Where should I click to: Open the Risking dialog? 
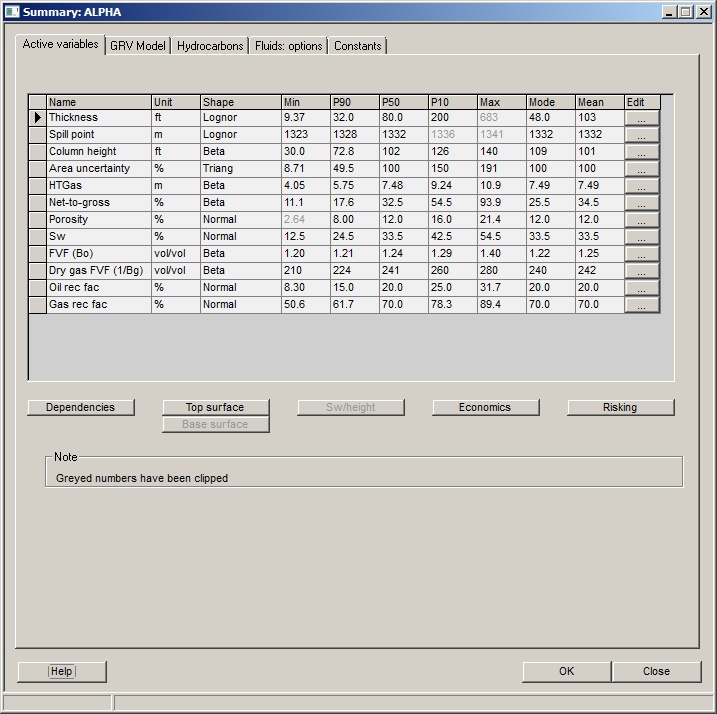(x=620, y=407)
